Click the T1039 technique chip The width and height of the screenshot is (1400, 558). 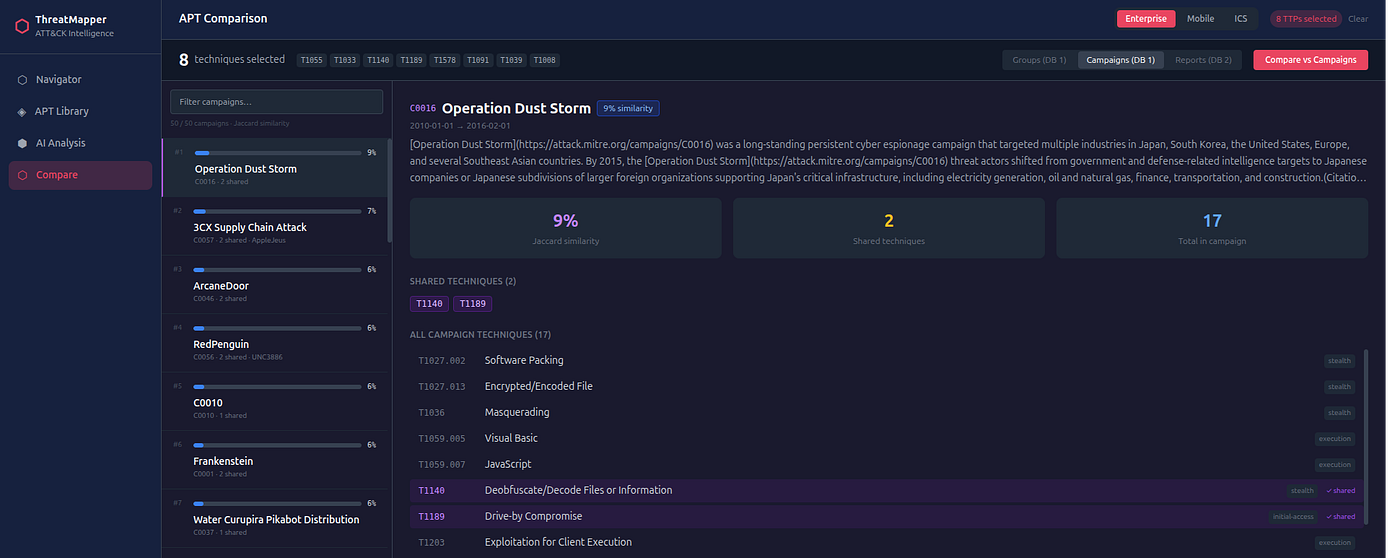[511, 60]
